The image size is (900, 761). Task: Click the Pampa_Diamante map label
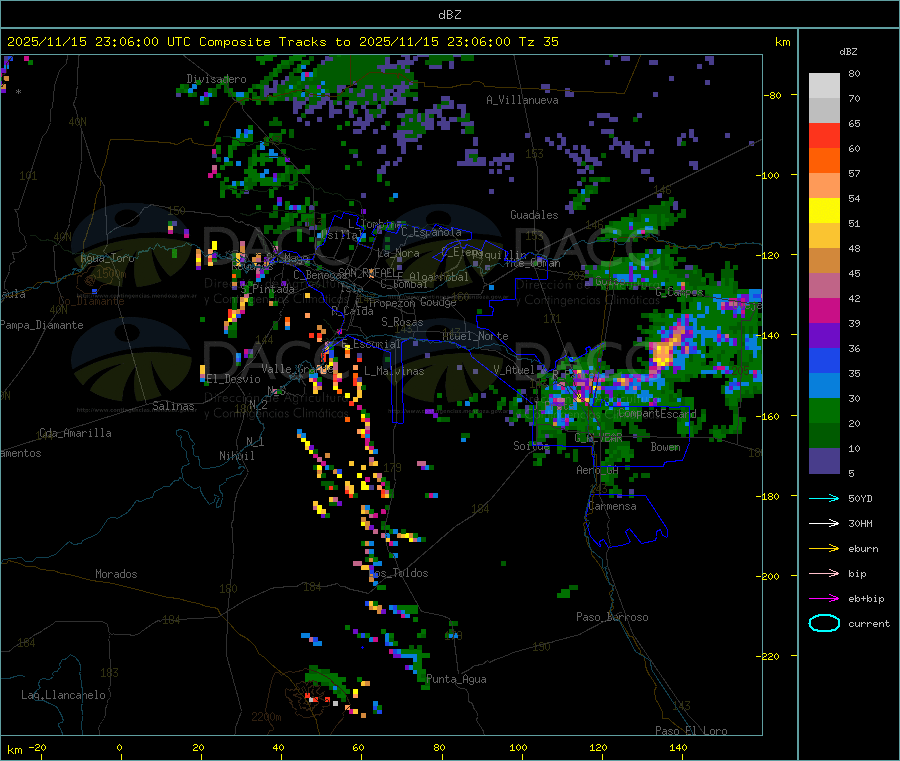coord(42,325)
